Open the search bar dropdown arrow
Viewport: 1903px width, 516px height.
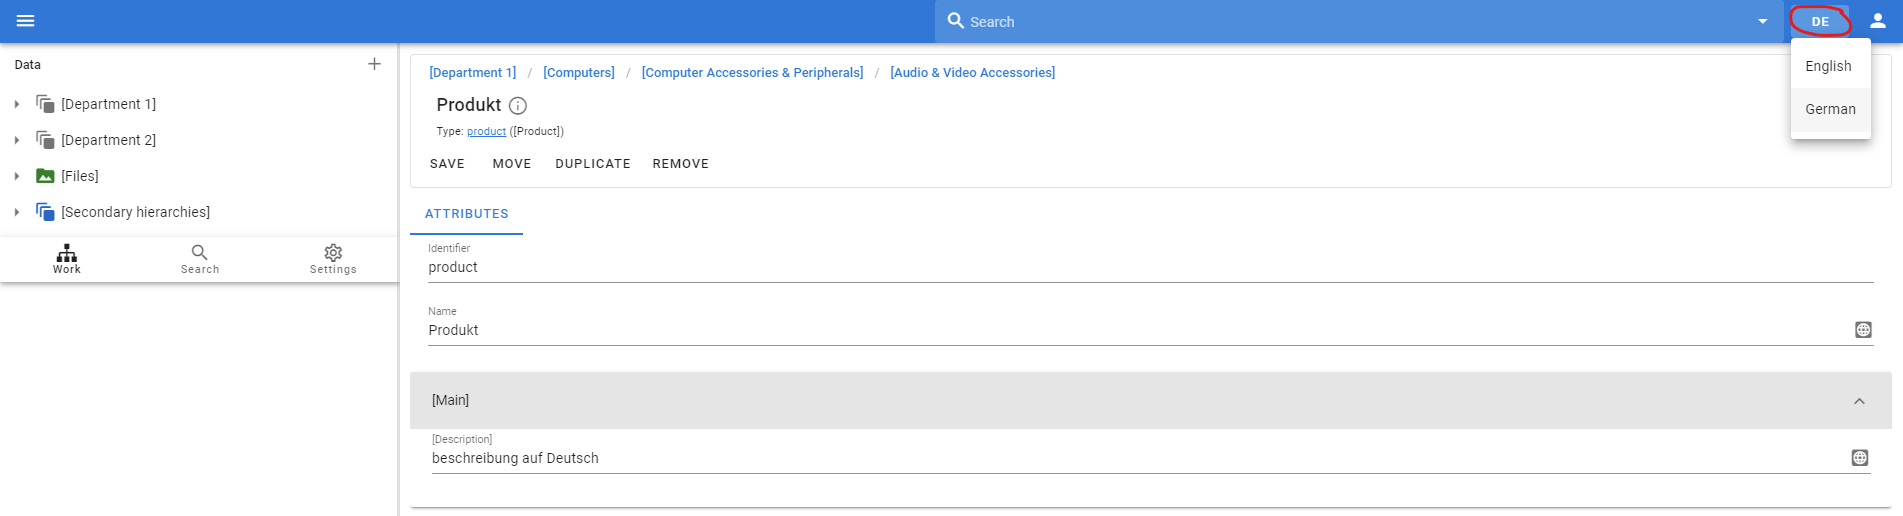point(1763,22)
